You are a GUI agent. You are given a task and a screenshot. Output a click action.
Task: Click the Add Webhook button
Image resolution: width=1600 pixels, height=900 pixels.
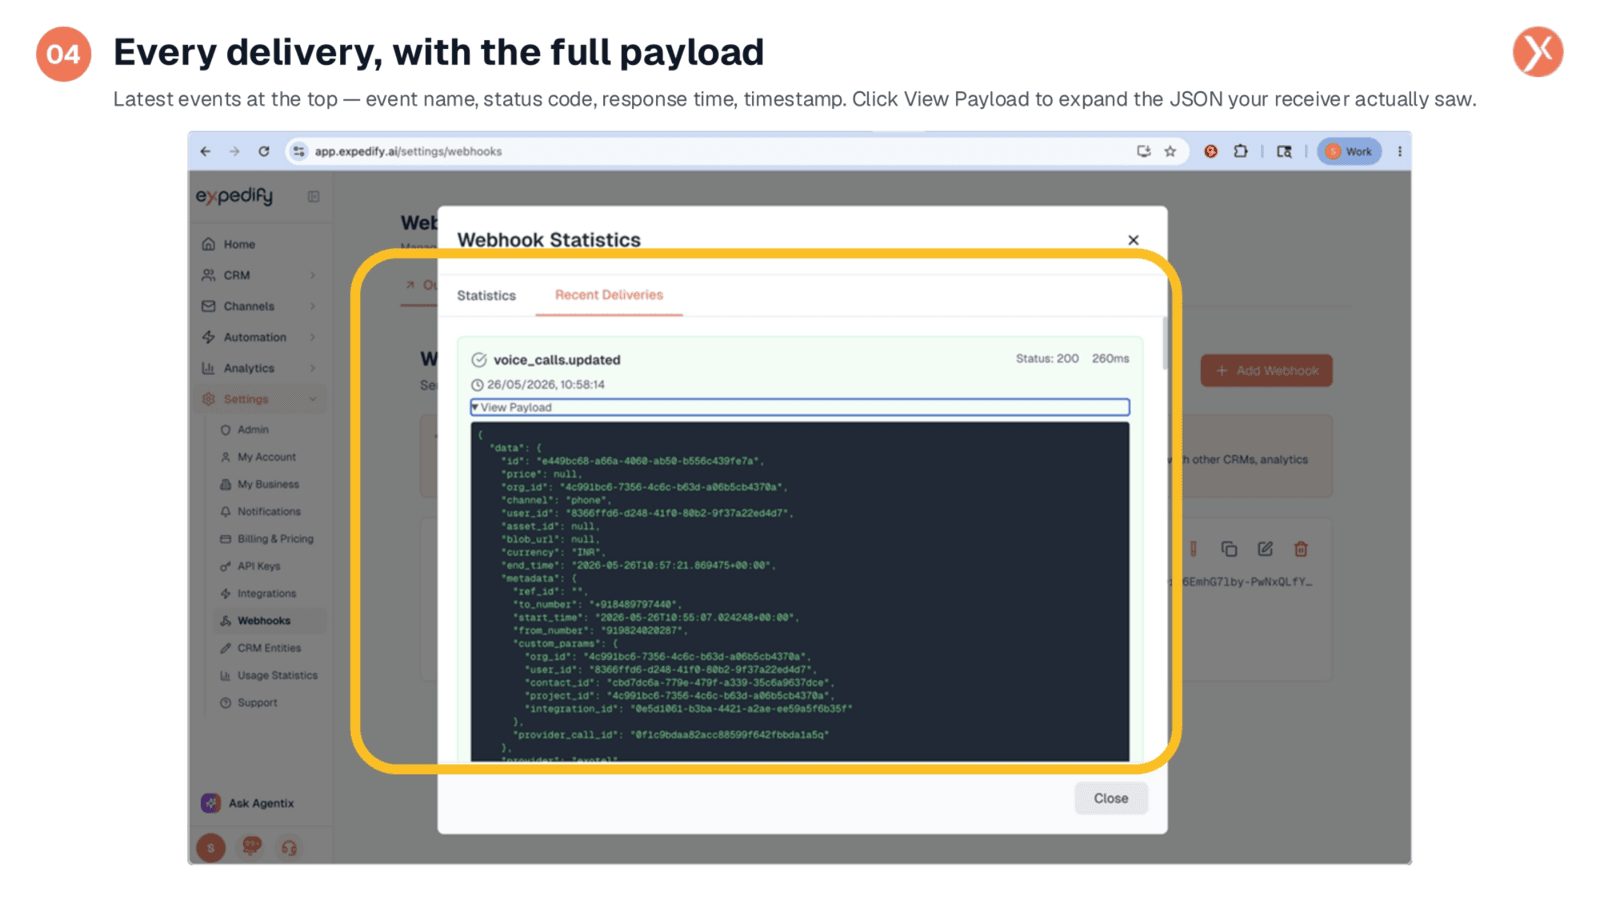point(1266,370)
